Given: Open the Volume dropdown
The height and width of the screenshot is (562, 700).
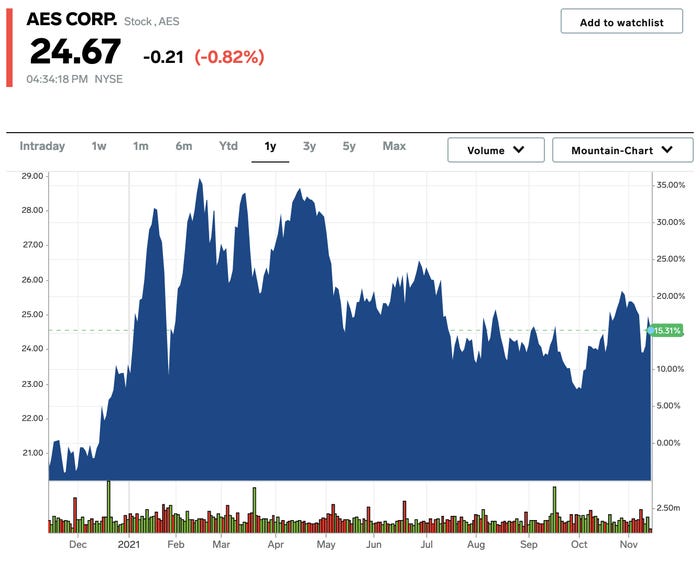Looking at the screenshot, I should coord(496,150).
